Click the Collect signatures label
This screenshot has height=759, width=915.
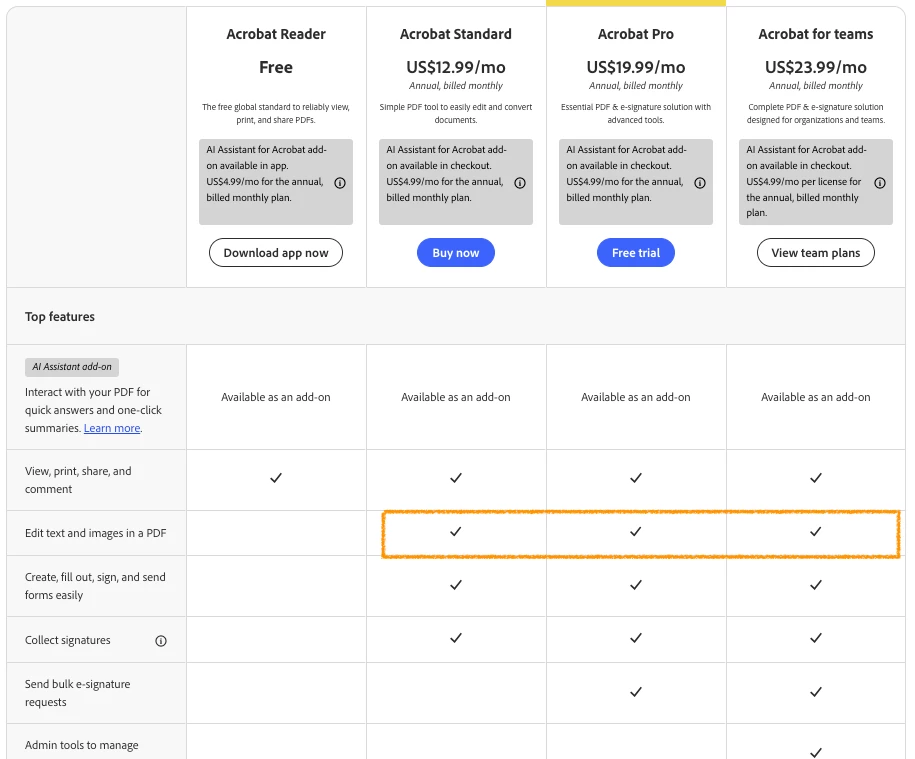68,640
